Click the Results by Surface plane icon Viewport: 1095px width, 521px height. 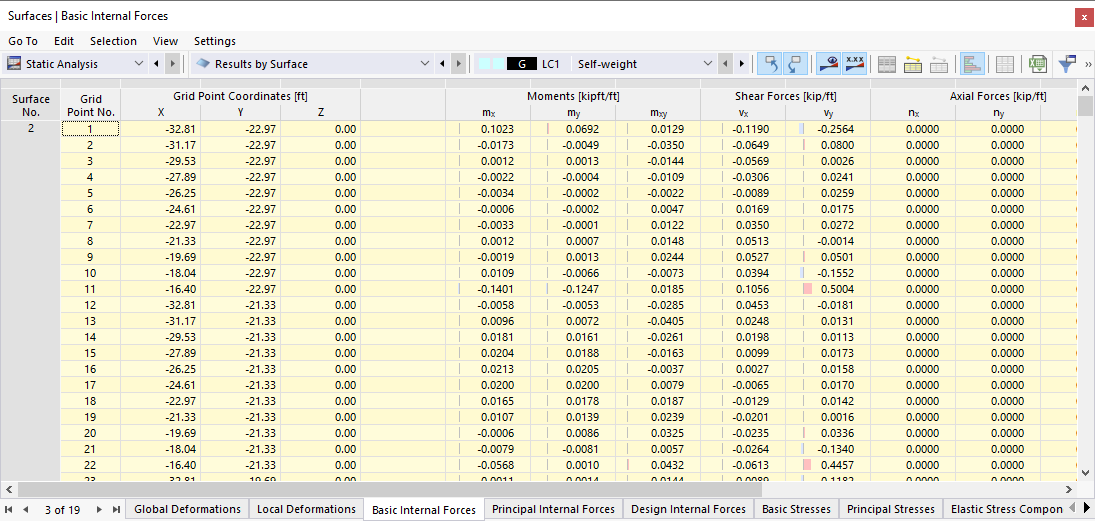click(203, 64)
